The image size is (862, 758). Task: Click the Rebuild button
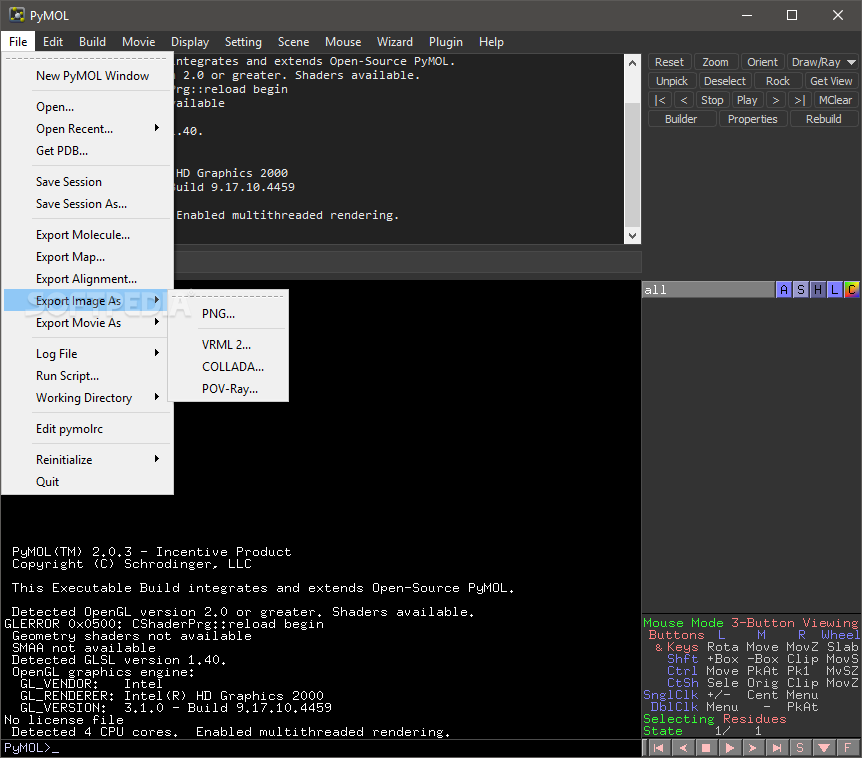tap(824, 119)
